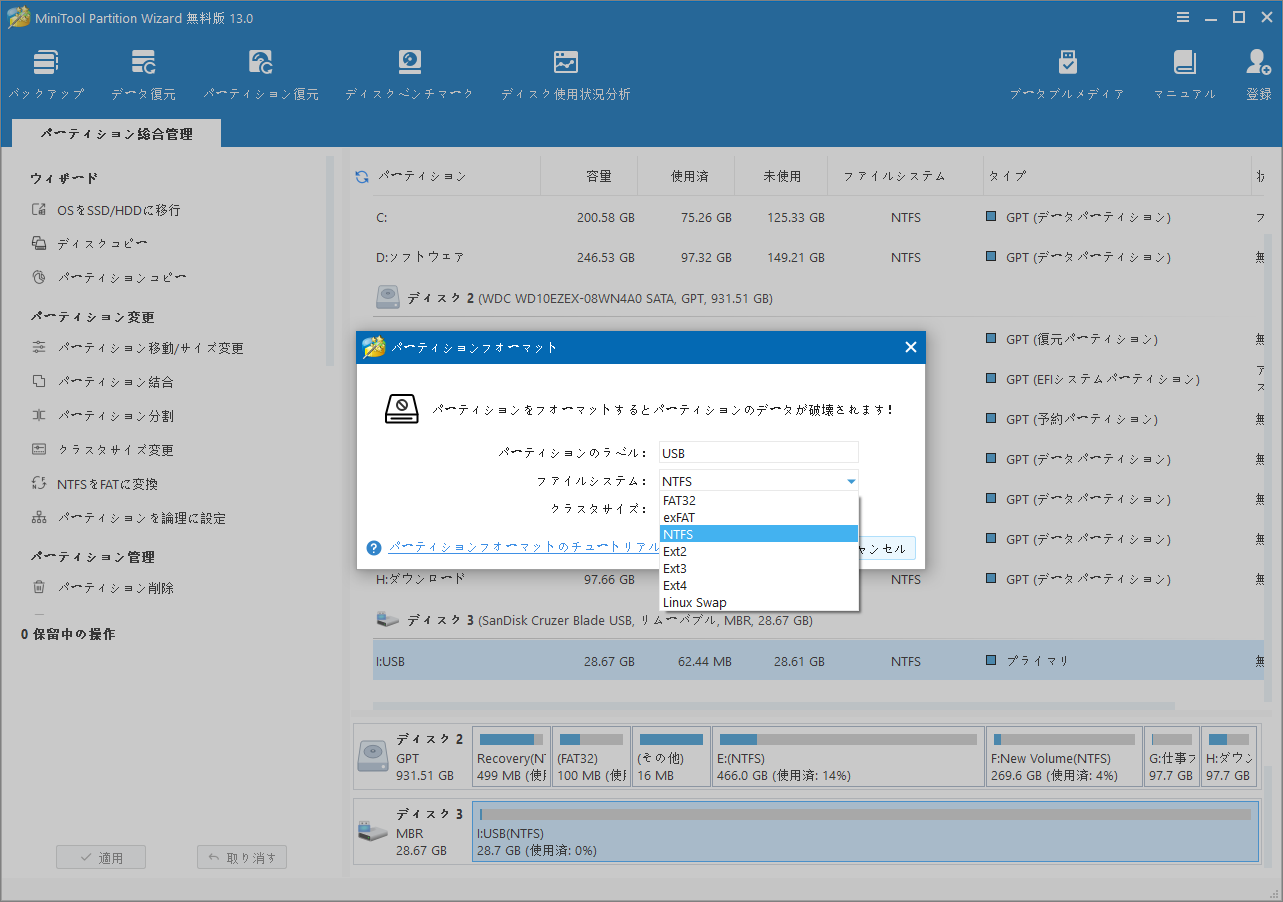Image resolution: width=1283 pixels, height=902 pixels.
Task: Switch to the パーティション総合管理 tab
Action: click(x=116, y=132)
